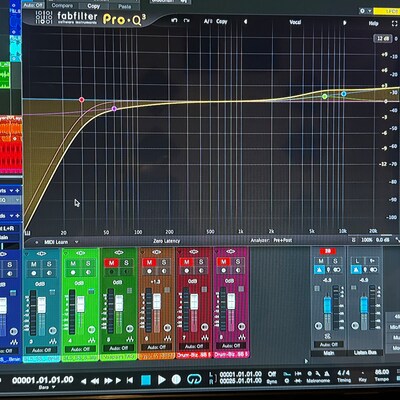Image resolution: width=400 pixels, height=400 pixels.
Task: Toggle channel mode button on channel 4
Action: point(91,330)
